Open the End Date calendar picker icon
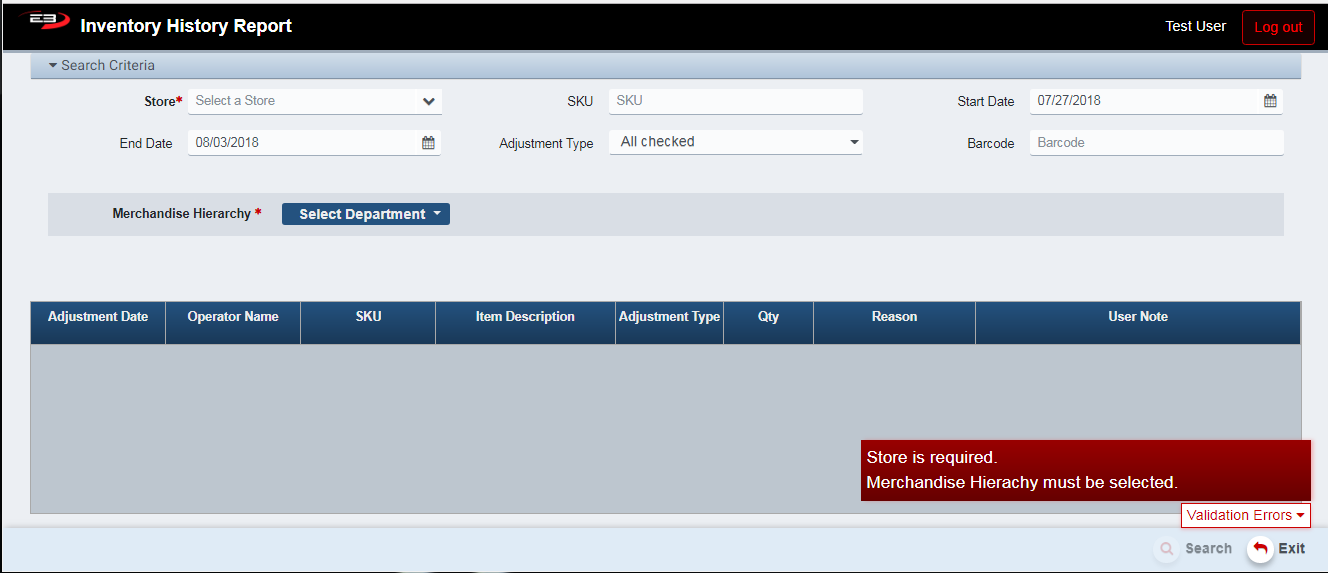Image resolution: width=1328 pixels, height=573 pixels. 428,143
